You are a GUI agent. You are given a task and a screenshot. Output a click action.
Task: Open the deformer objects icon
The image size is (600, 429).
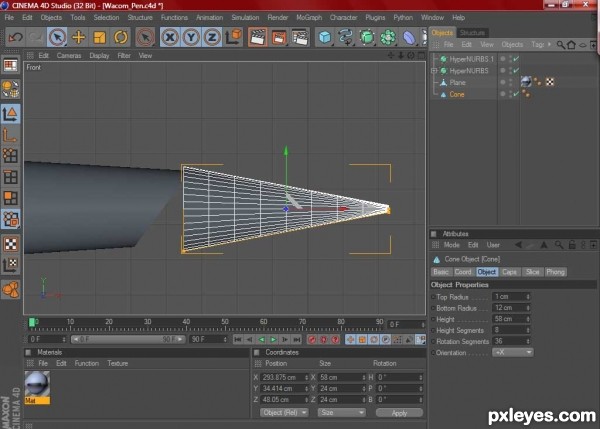(x=409, y=37)
